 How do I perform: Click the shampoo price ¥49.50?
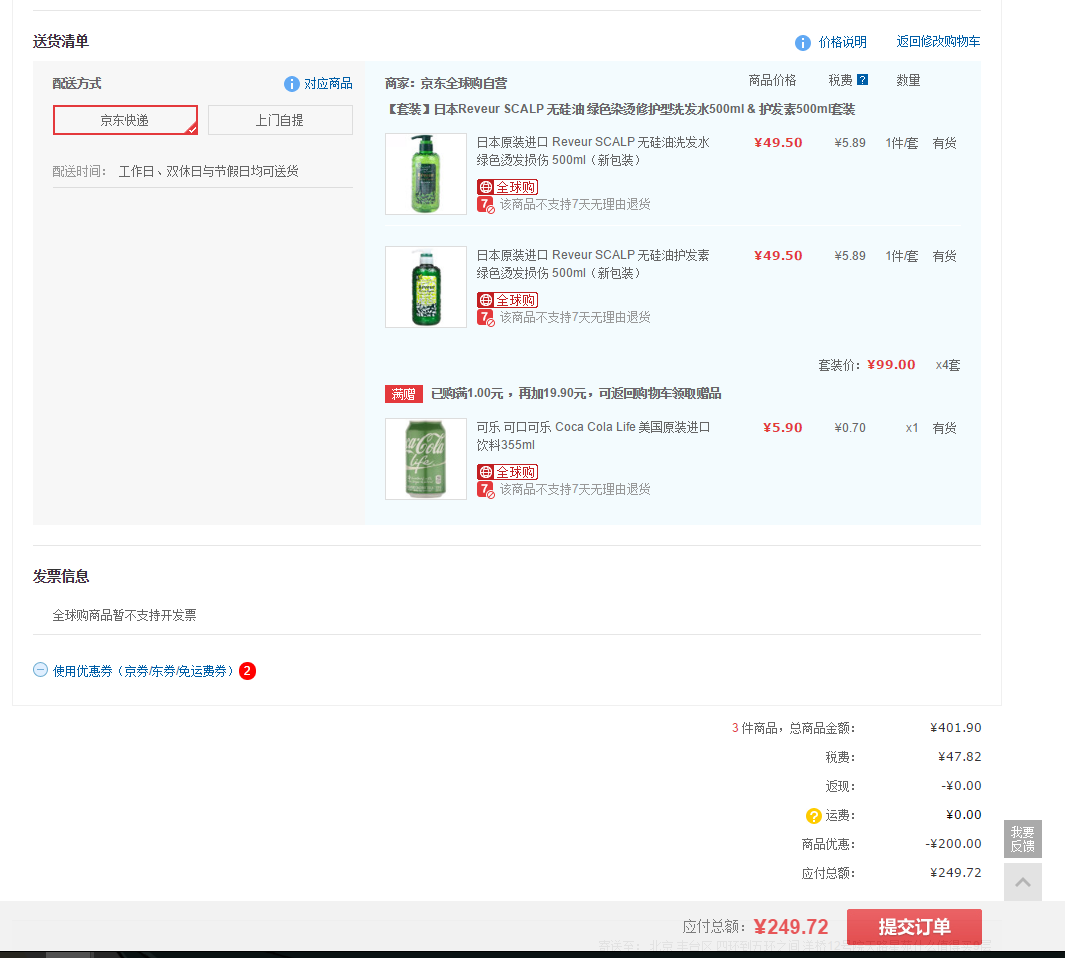pos(778,143)
